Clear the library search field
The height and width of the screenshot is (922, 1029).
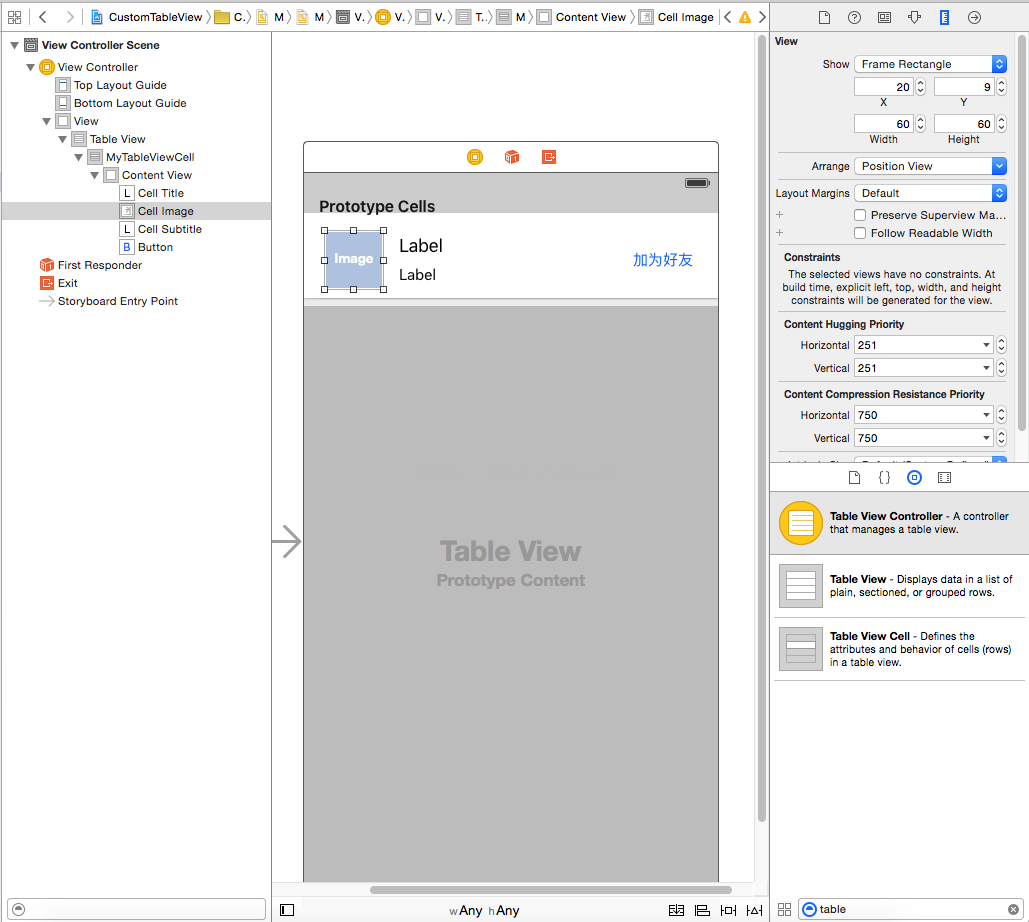pos(1013,910)
